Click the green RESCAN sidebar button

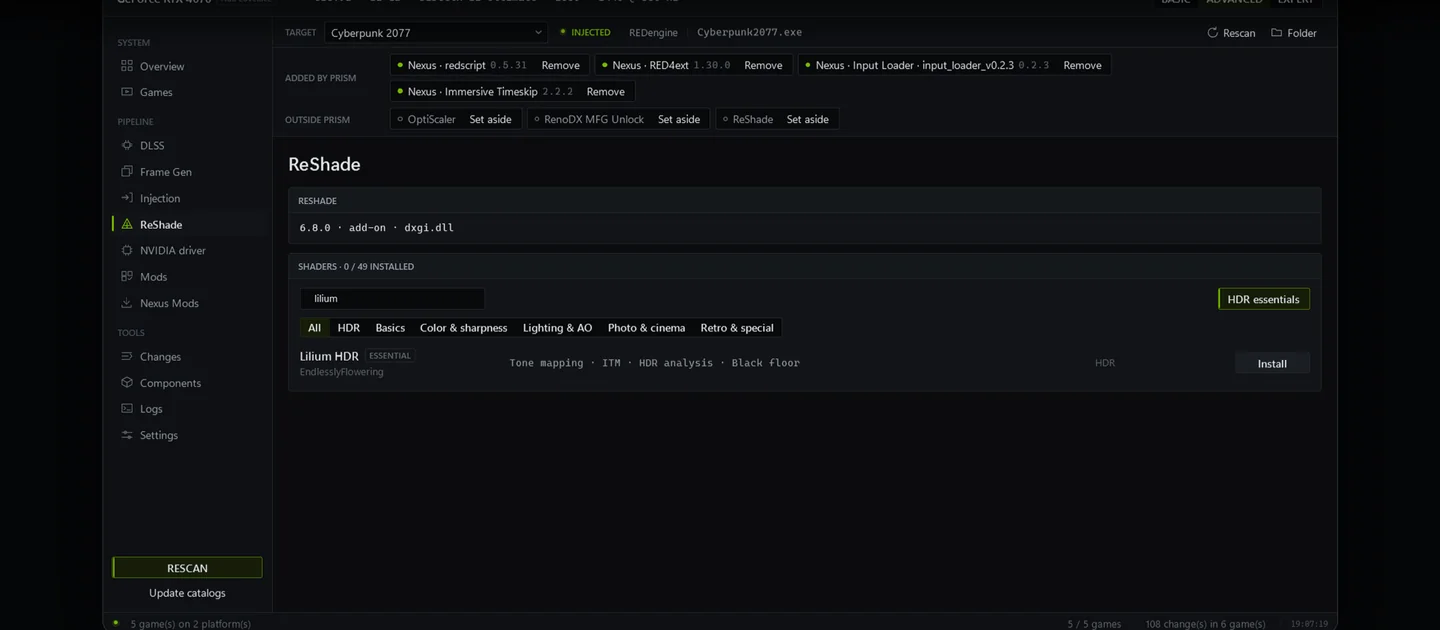187,568
